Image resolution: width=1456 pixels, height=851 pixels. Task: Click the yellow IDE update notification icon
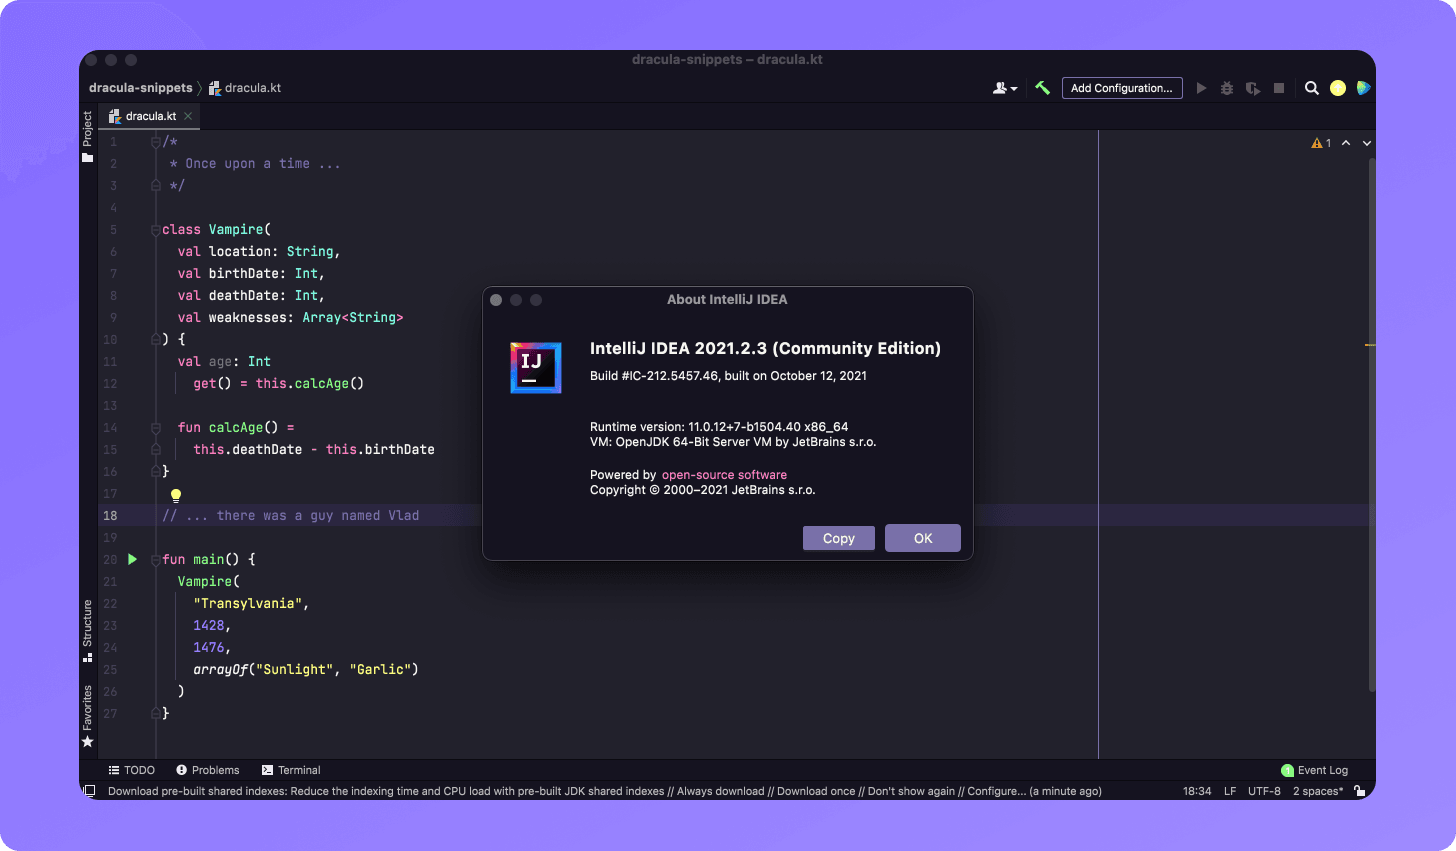1338,88
